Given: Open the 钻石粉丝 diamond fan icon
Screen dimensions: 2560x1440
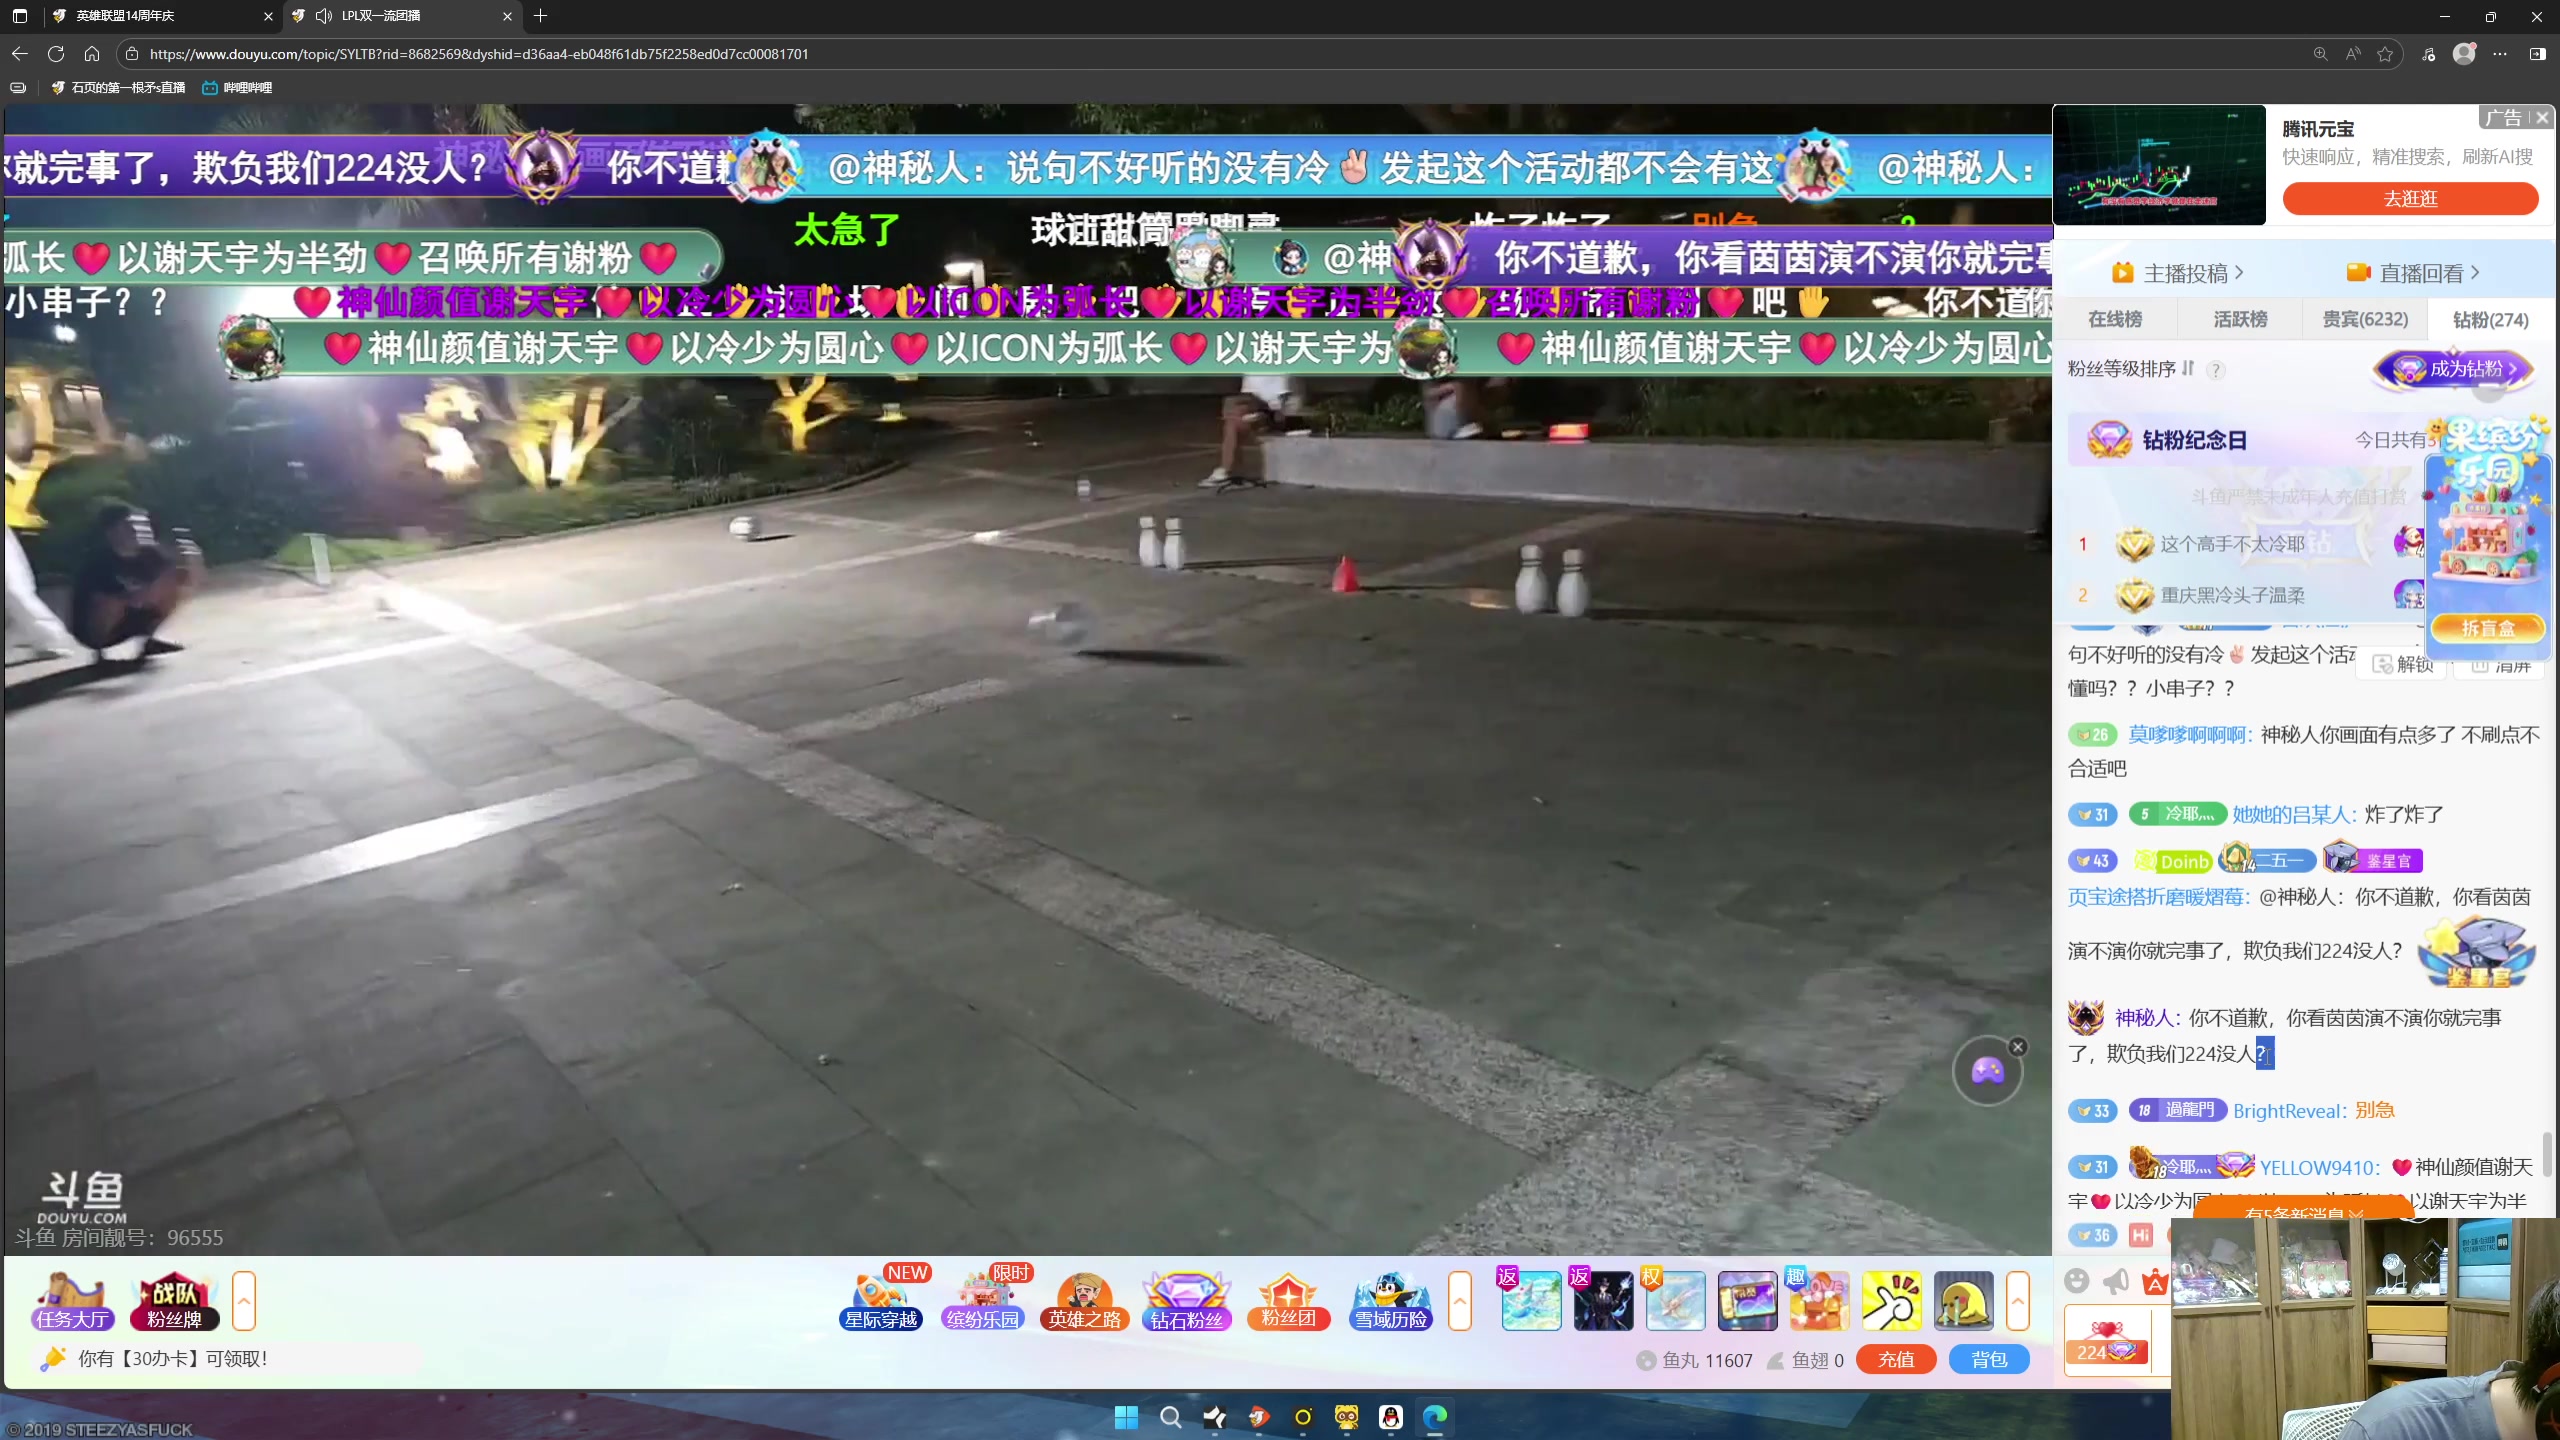Looking at the screenshot, I should pos(1186,1300).
